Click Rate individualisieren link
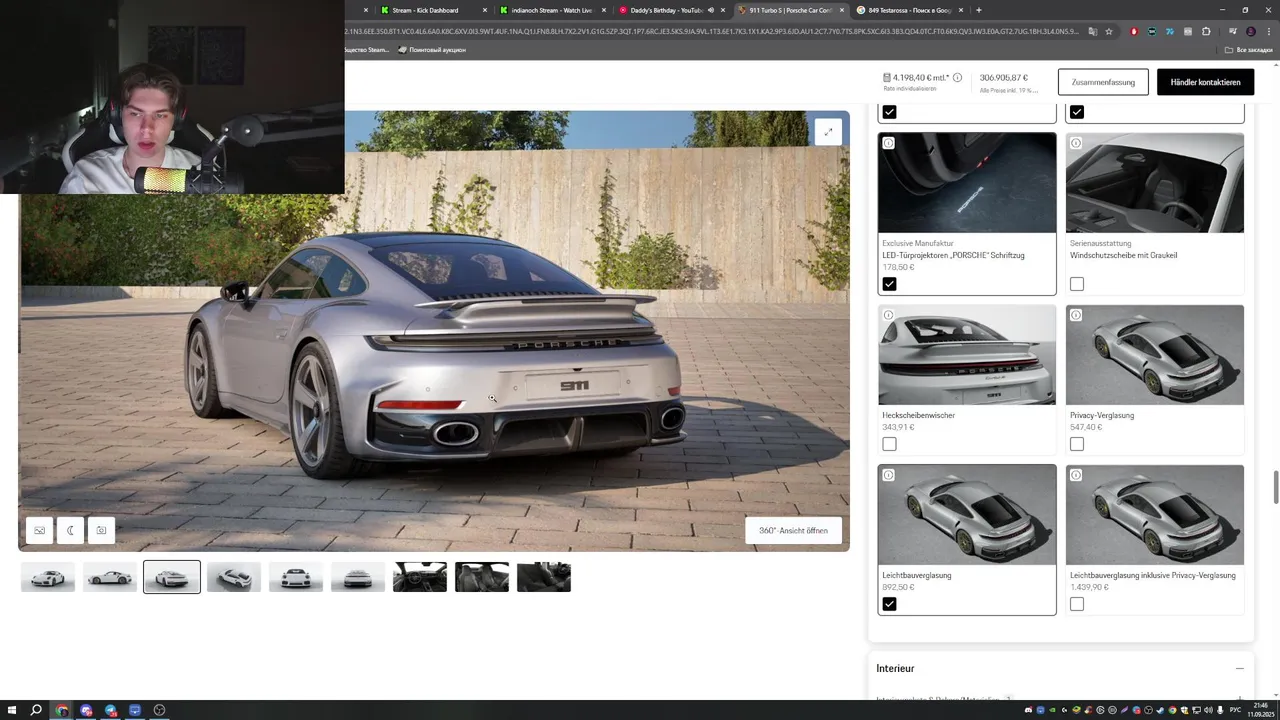1280x720 pixels. pyautogui.click(x=909, y=89)
